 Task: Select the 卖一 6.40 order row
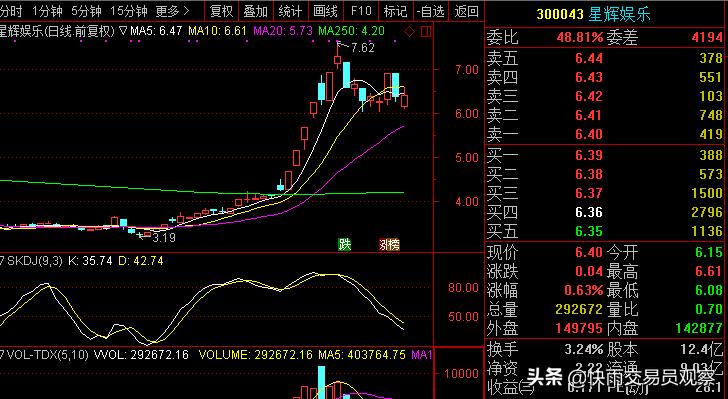click(605, 134)
